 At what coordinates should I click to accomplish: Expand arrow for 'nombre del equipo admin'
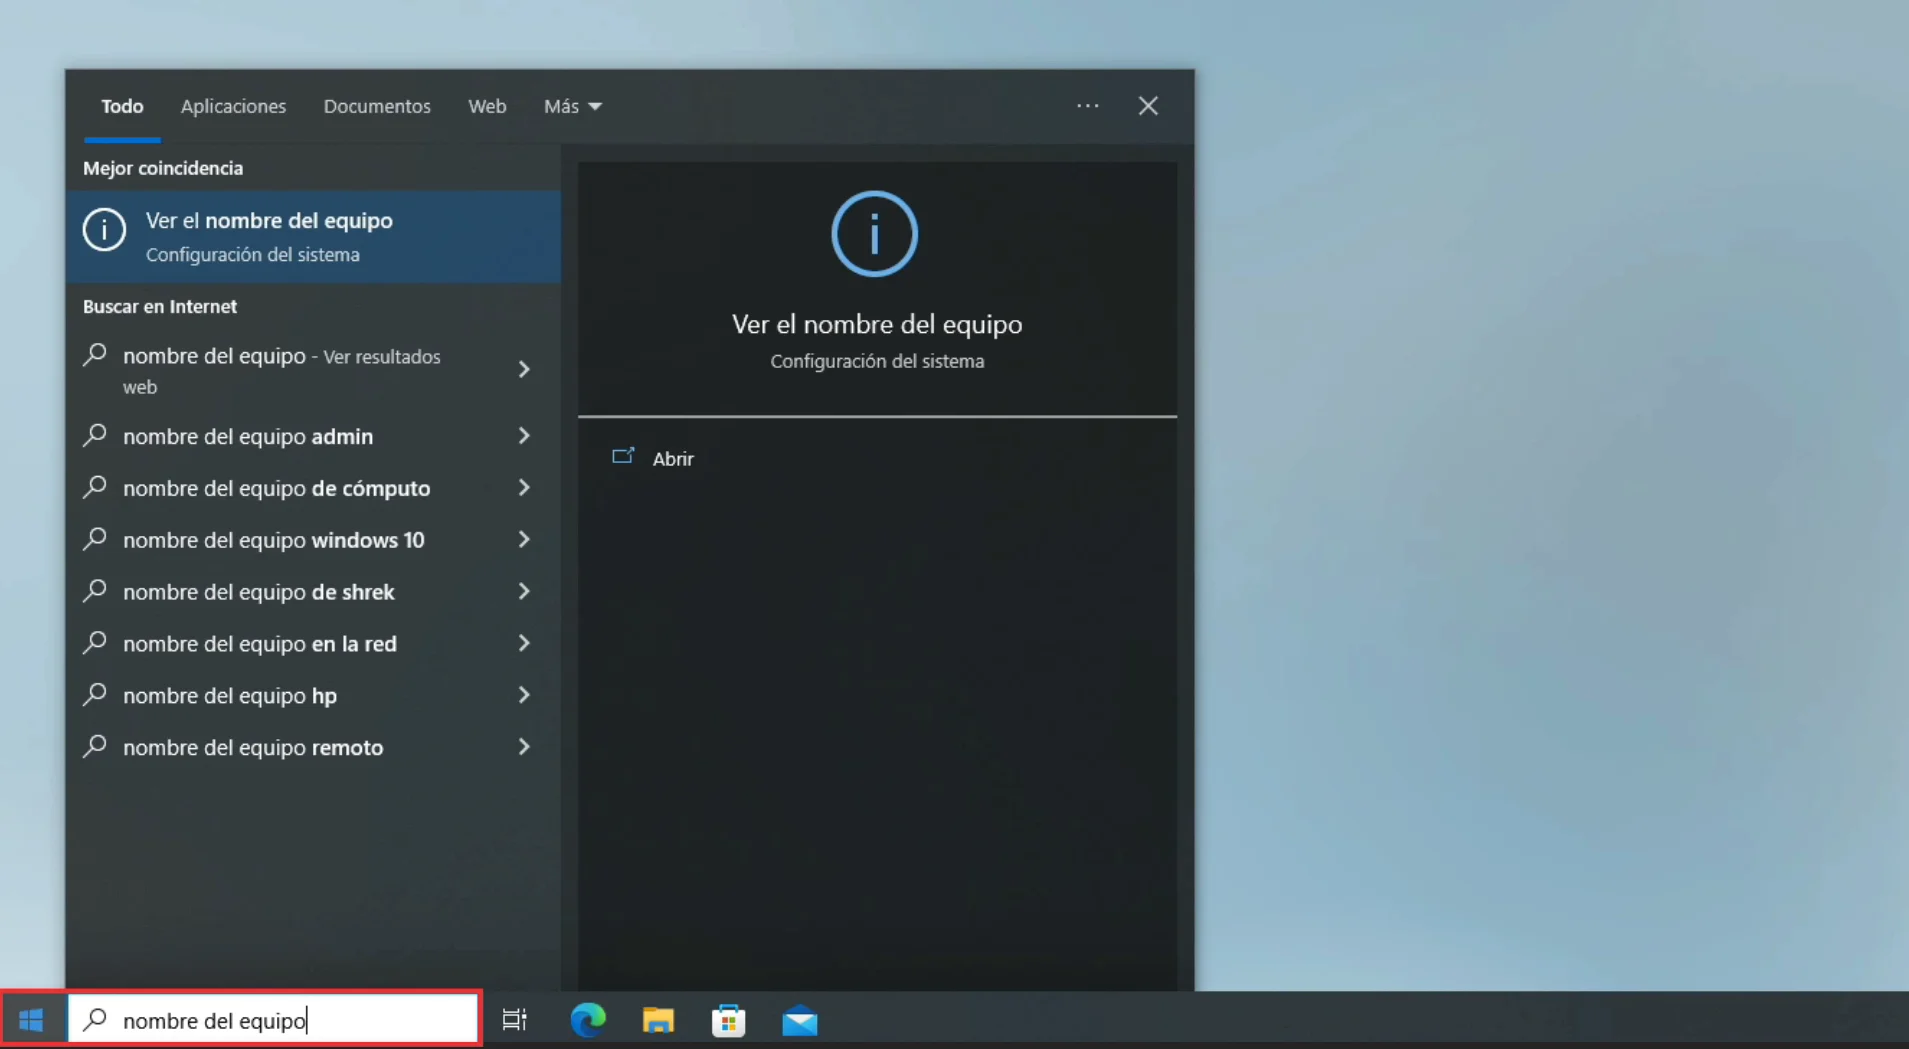click(524, 436)
